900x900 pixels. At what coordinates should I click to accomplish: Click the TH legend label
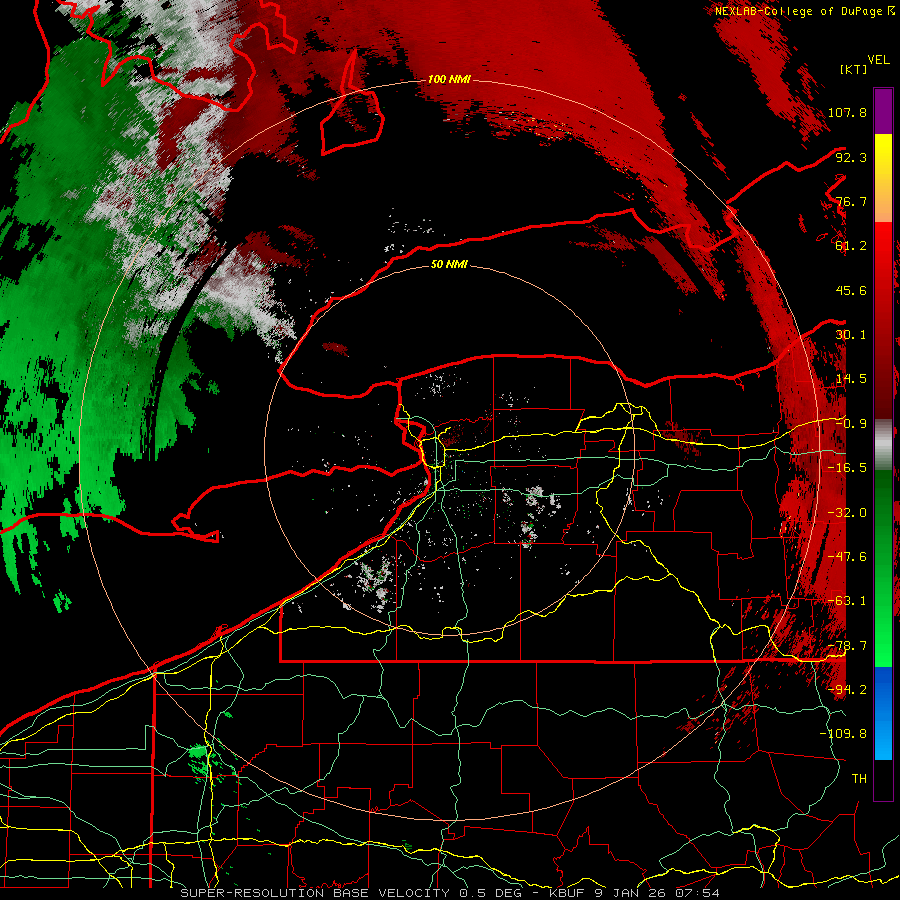click(x=859, y=779)
